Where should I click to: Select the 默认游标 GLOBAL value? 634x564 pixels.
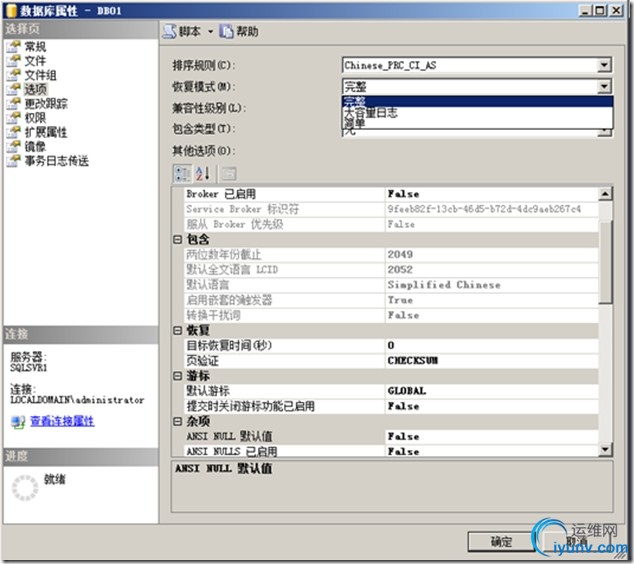[492, 391]
